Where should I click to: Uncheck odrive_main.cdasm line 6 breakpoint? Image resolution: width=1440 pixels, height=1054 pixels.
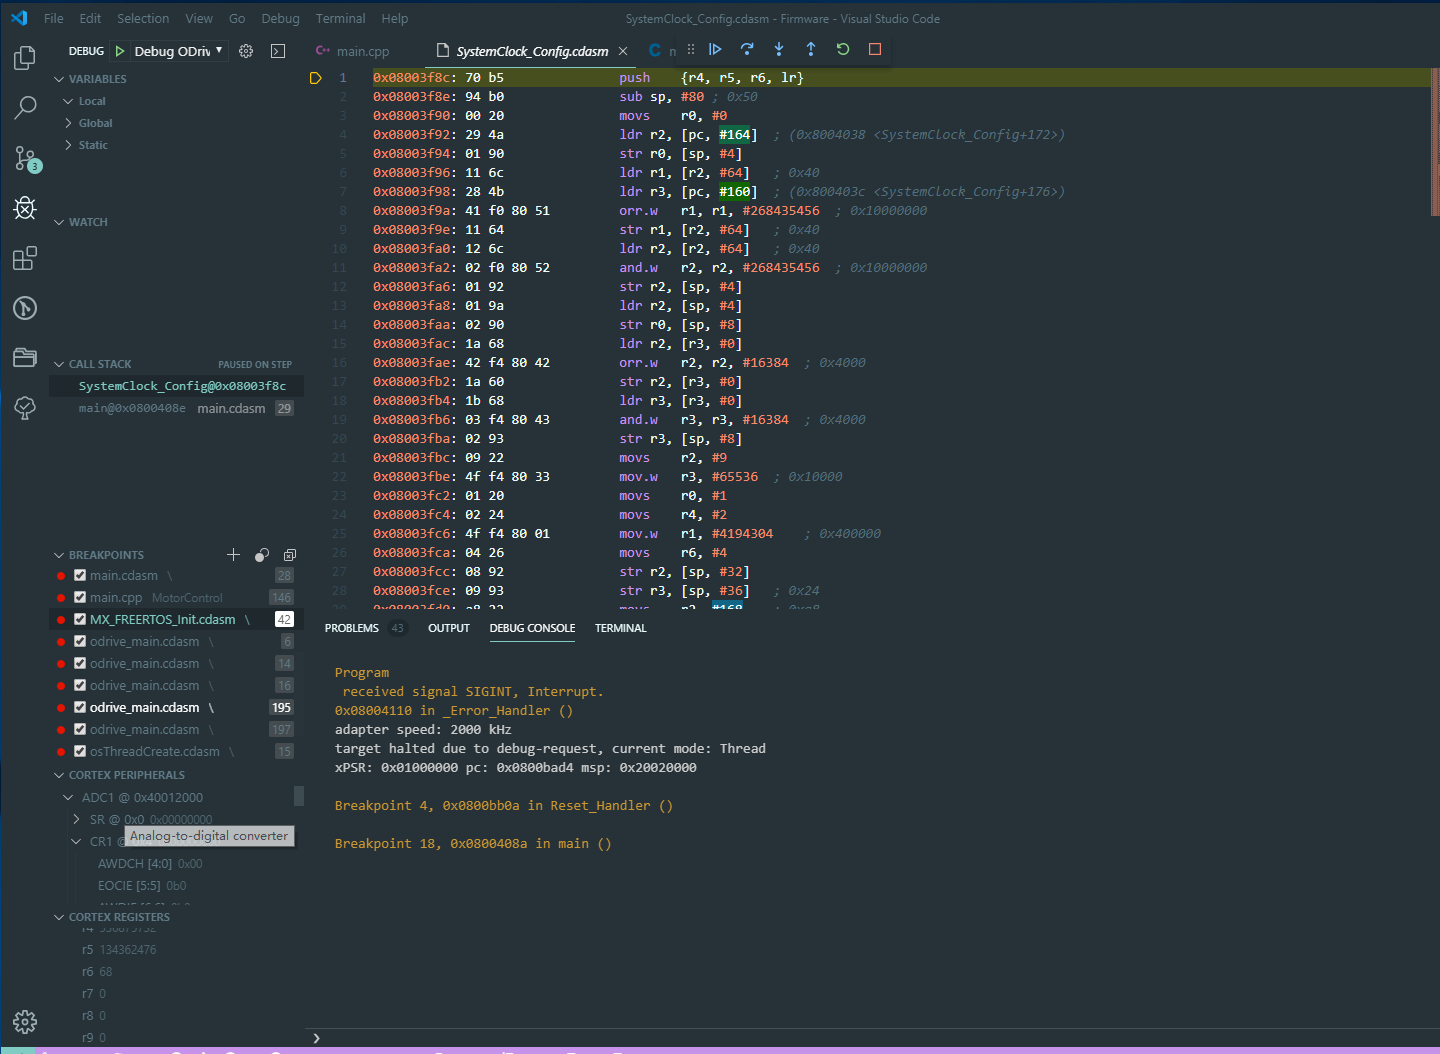[x=80, y=641]
